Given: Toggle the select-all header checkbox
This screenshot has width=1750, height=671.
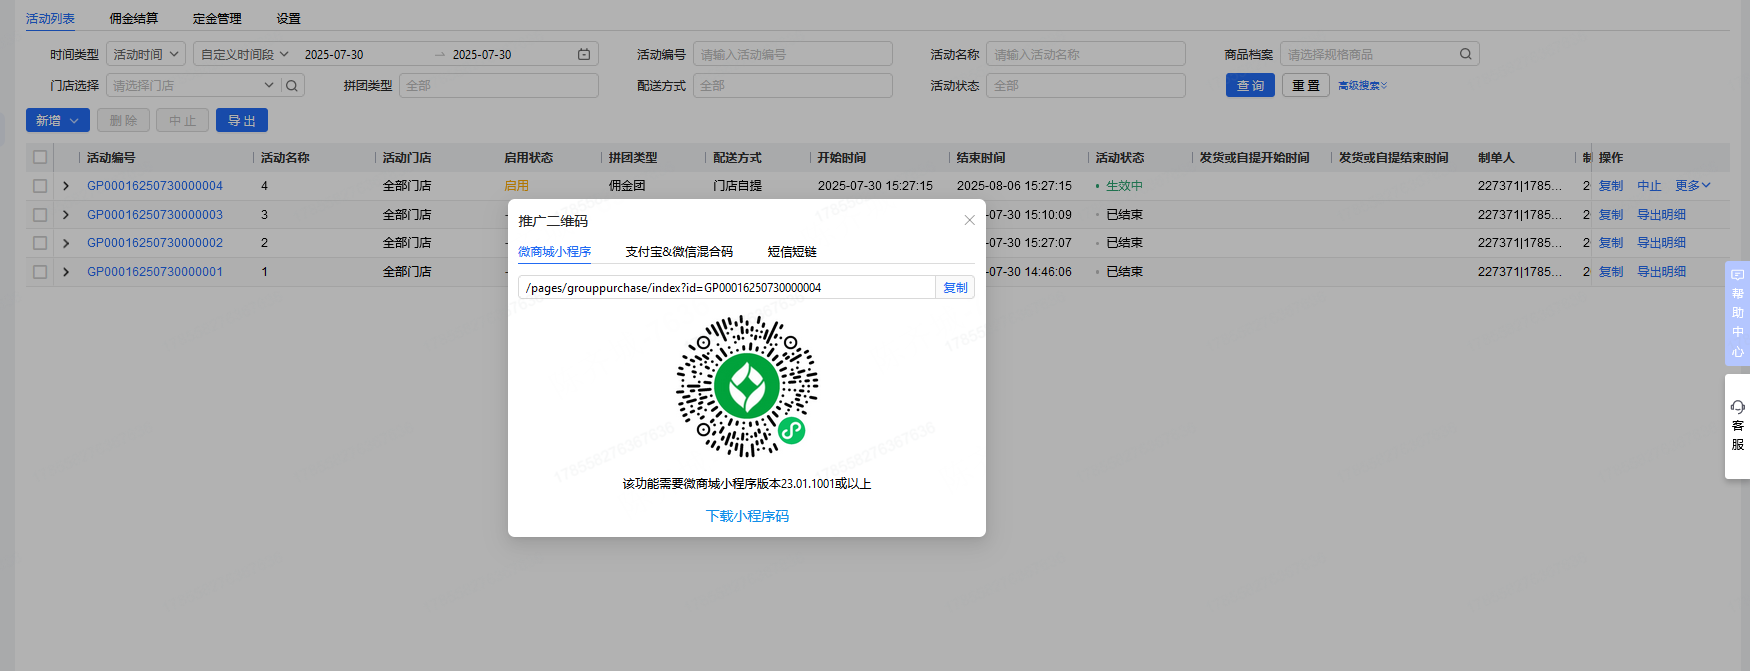Looking at the screenshot, I should point(40,157).
